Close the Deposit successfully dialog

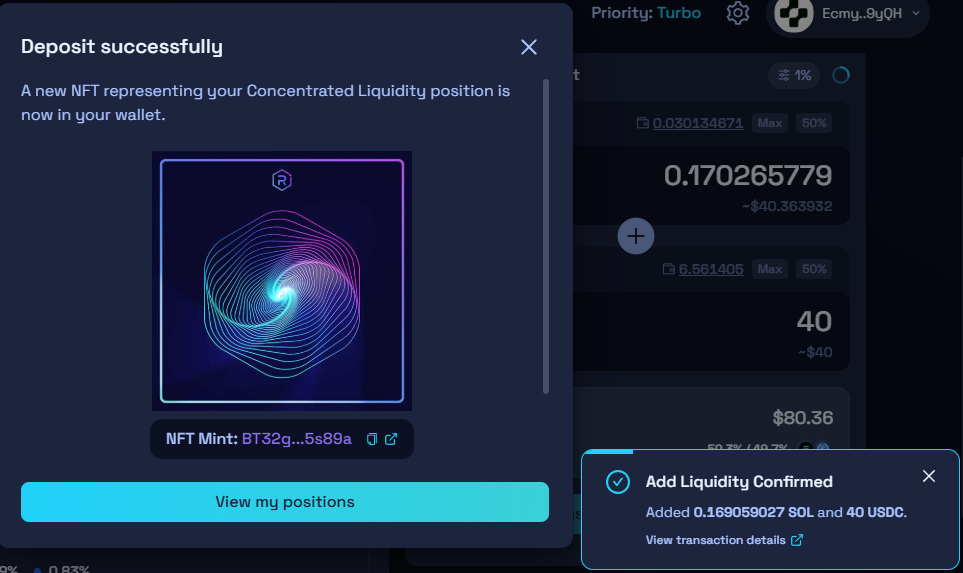click(x=529, y=47)
